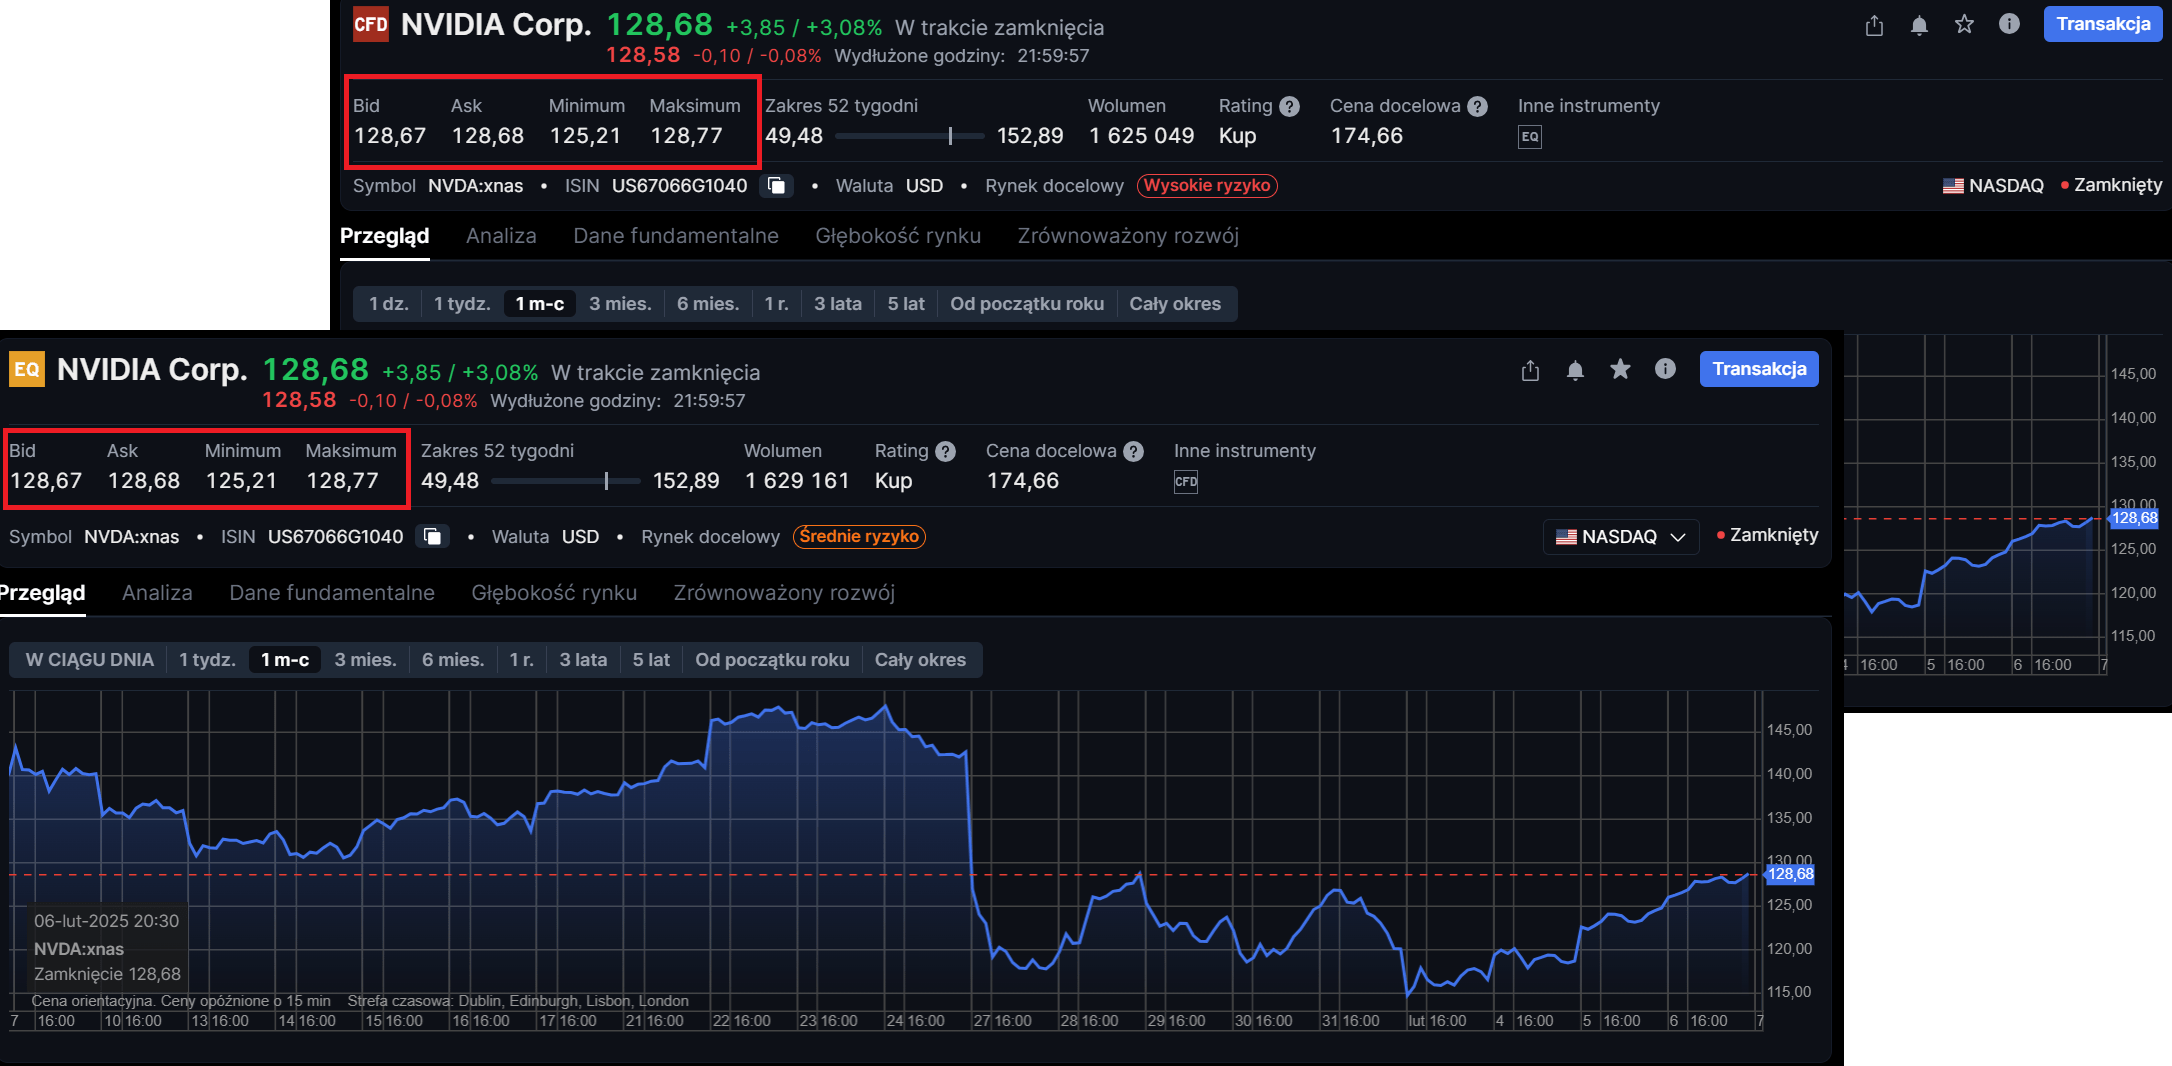Open info icon in lower EQ panel
Image resolution: width=2172 pixels, height=1066 pixels.
click(1665, 369)
